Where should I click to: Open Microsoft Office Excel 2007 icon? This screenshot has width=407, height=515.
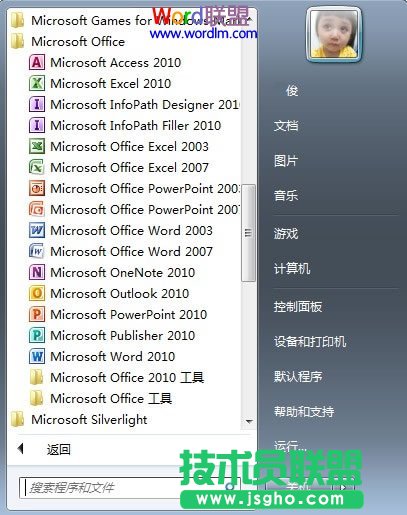click(x=37, y=167)
